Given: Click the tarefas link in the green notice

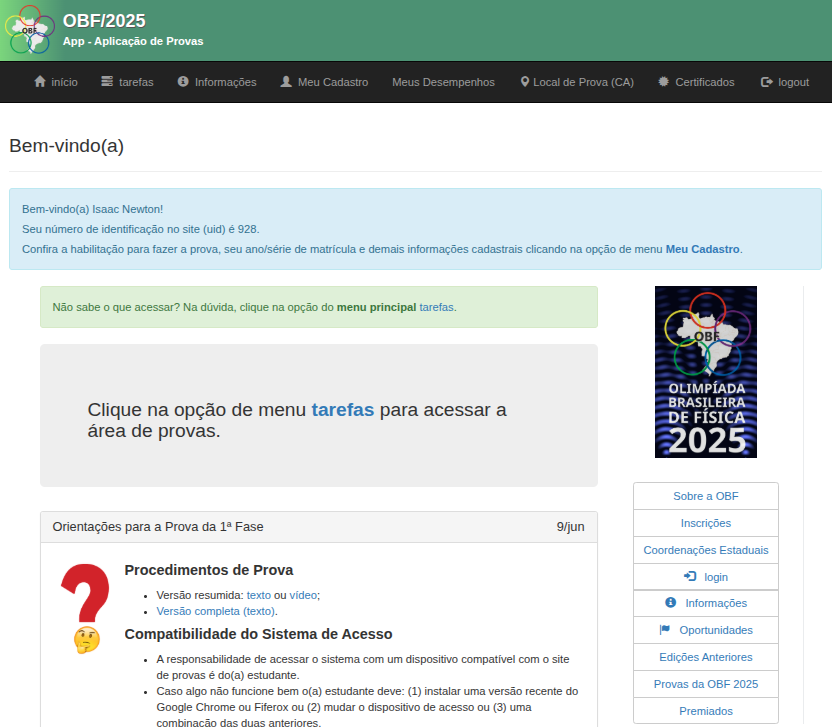Looking at the screenshot, I should (x=436, y=307).
